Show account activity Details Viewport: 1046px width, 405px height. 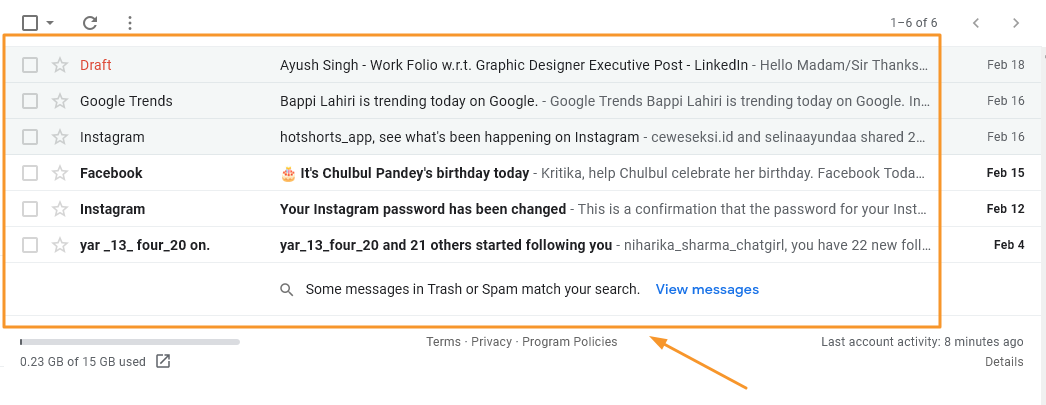click(x=1004, y=362)
